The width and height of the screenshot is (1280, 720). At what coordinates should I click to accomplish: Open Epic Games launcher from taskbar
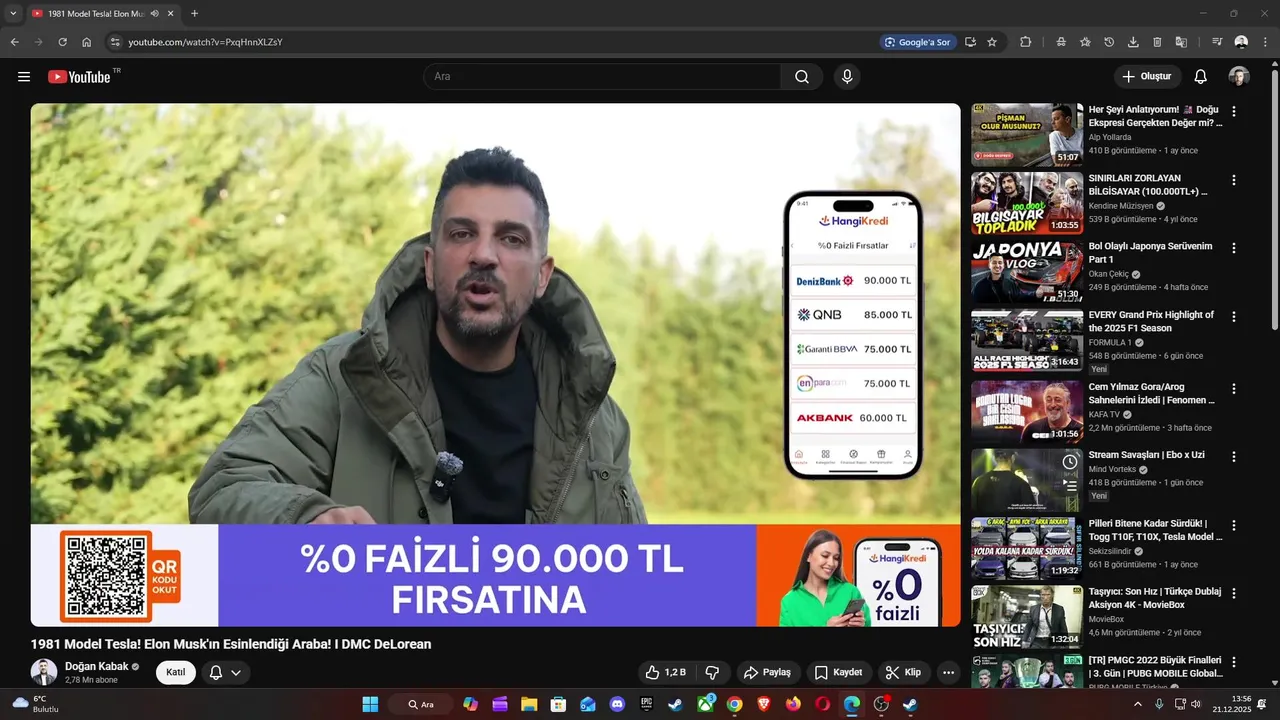[647, 704]
